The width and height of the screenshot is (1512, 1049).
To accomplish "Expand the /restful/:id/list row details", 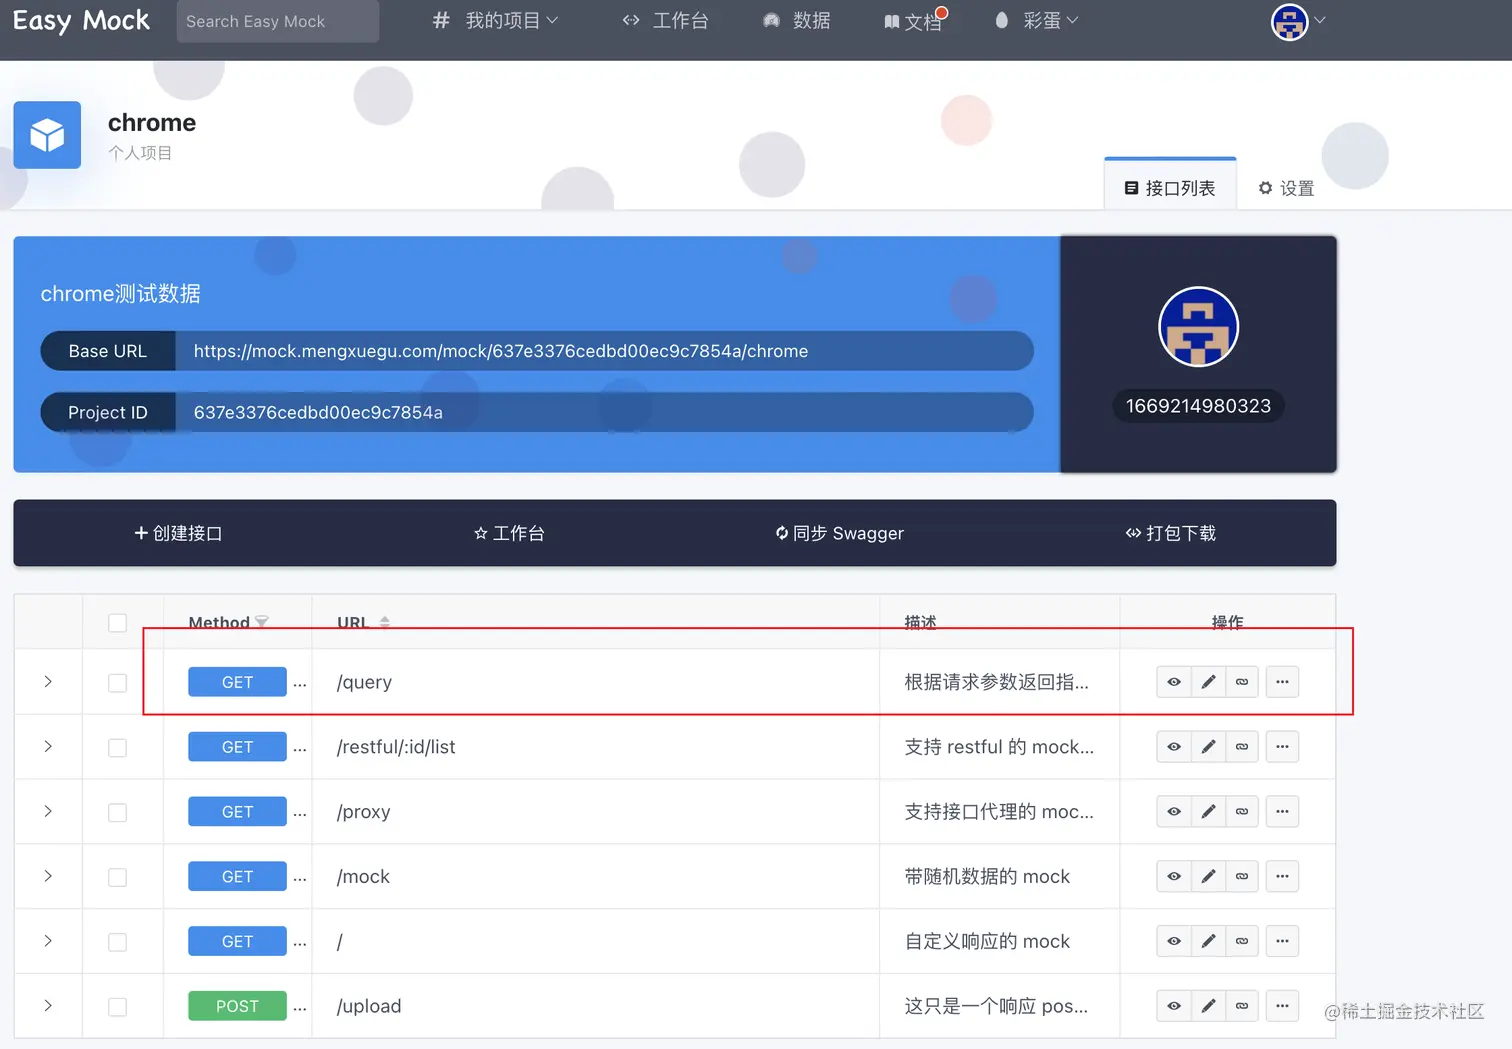I will [x=48, y=747].
